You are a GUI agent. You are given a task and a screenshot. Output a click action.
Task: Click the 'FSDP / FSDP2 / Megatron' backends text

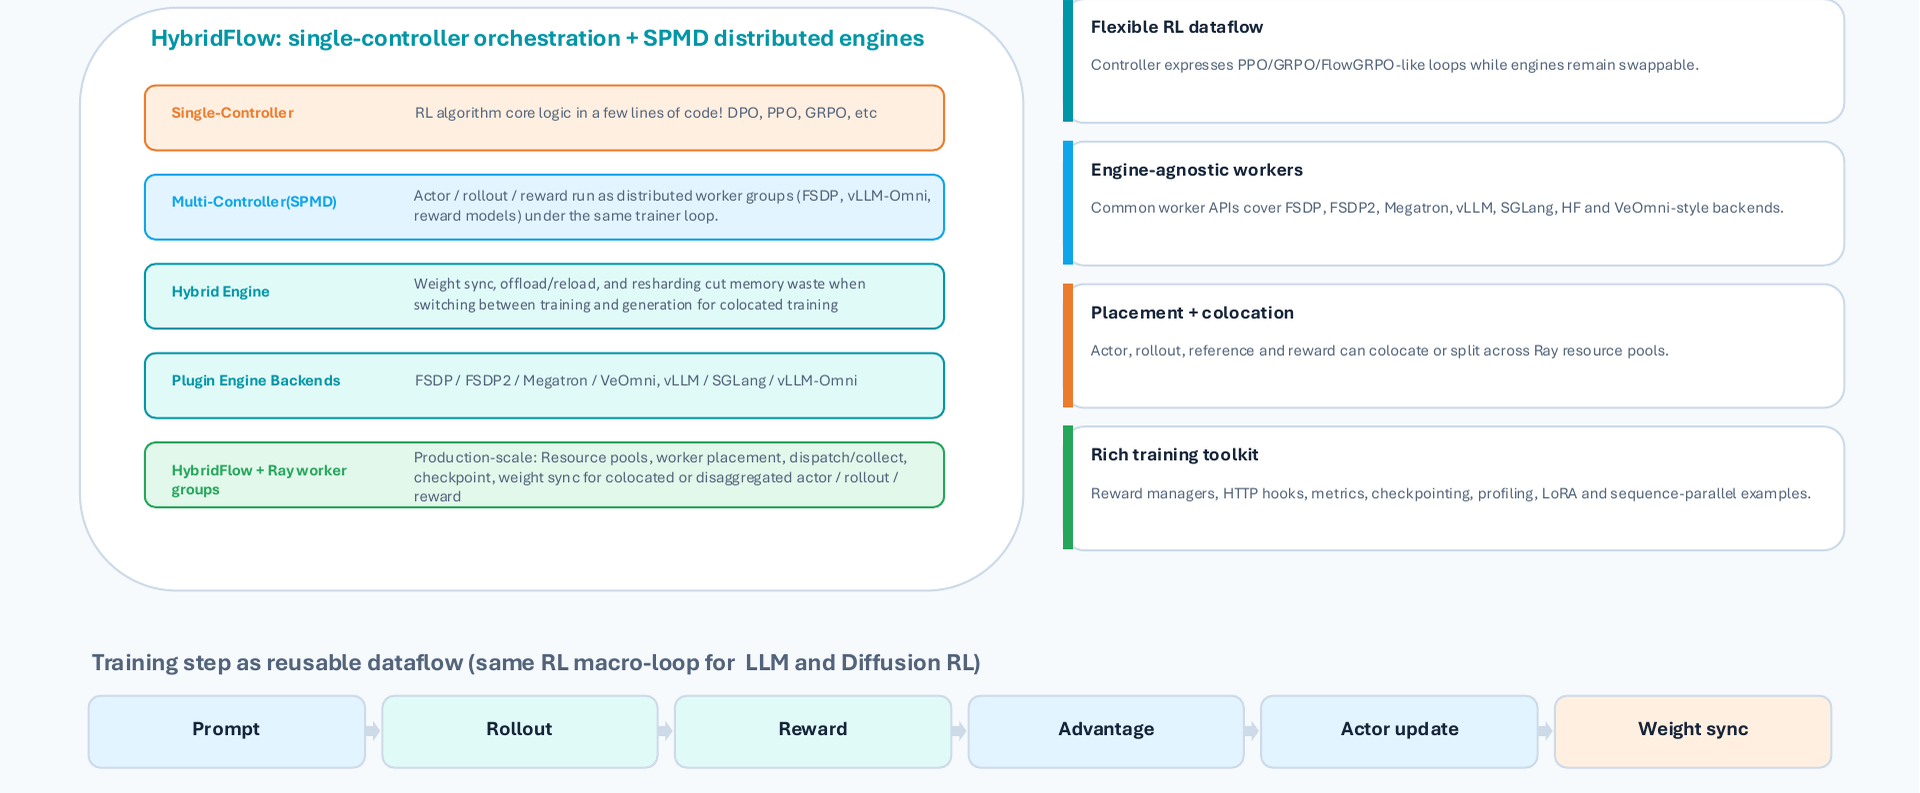coord(636,381)
